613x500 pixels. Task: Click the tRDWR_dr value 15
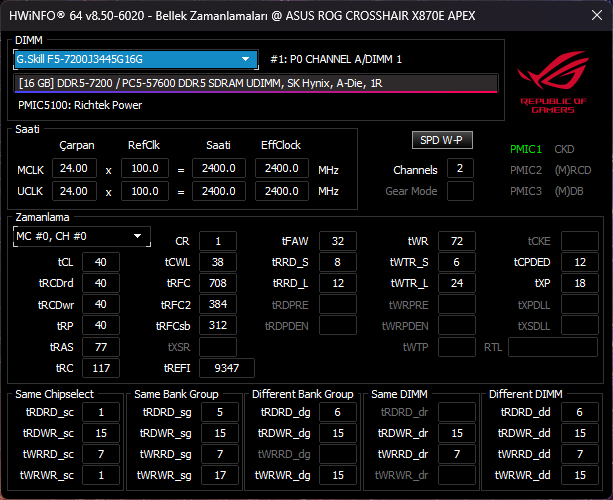[x=457, y=433]
